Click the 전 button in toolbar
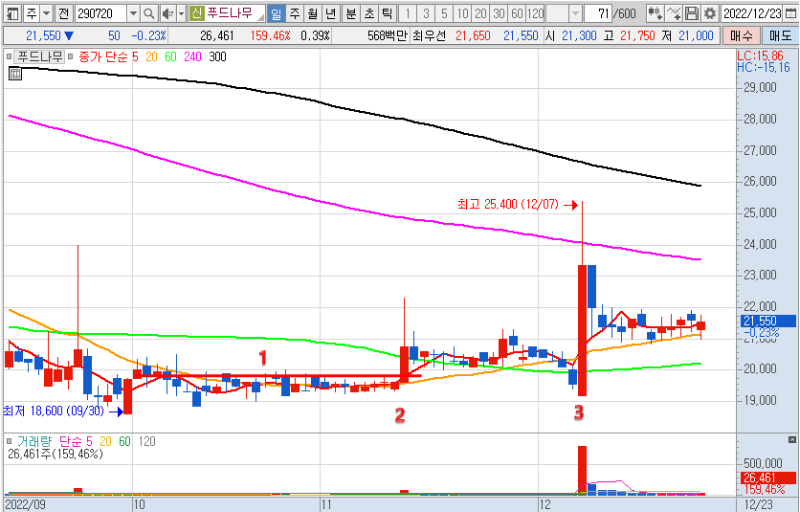Viewport: 800px width, 512px height. click(x=63, y=13)
